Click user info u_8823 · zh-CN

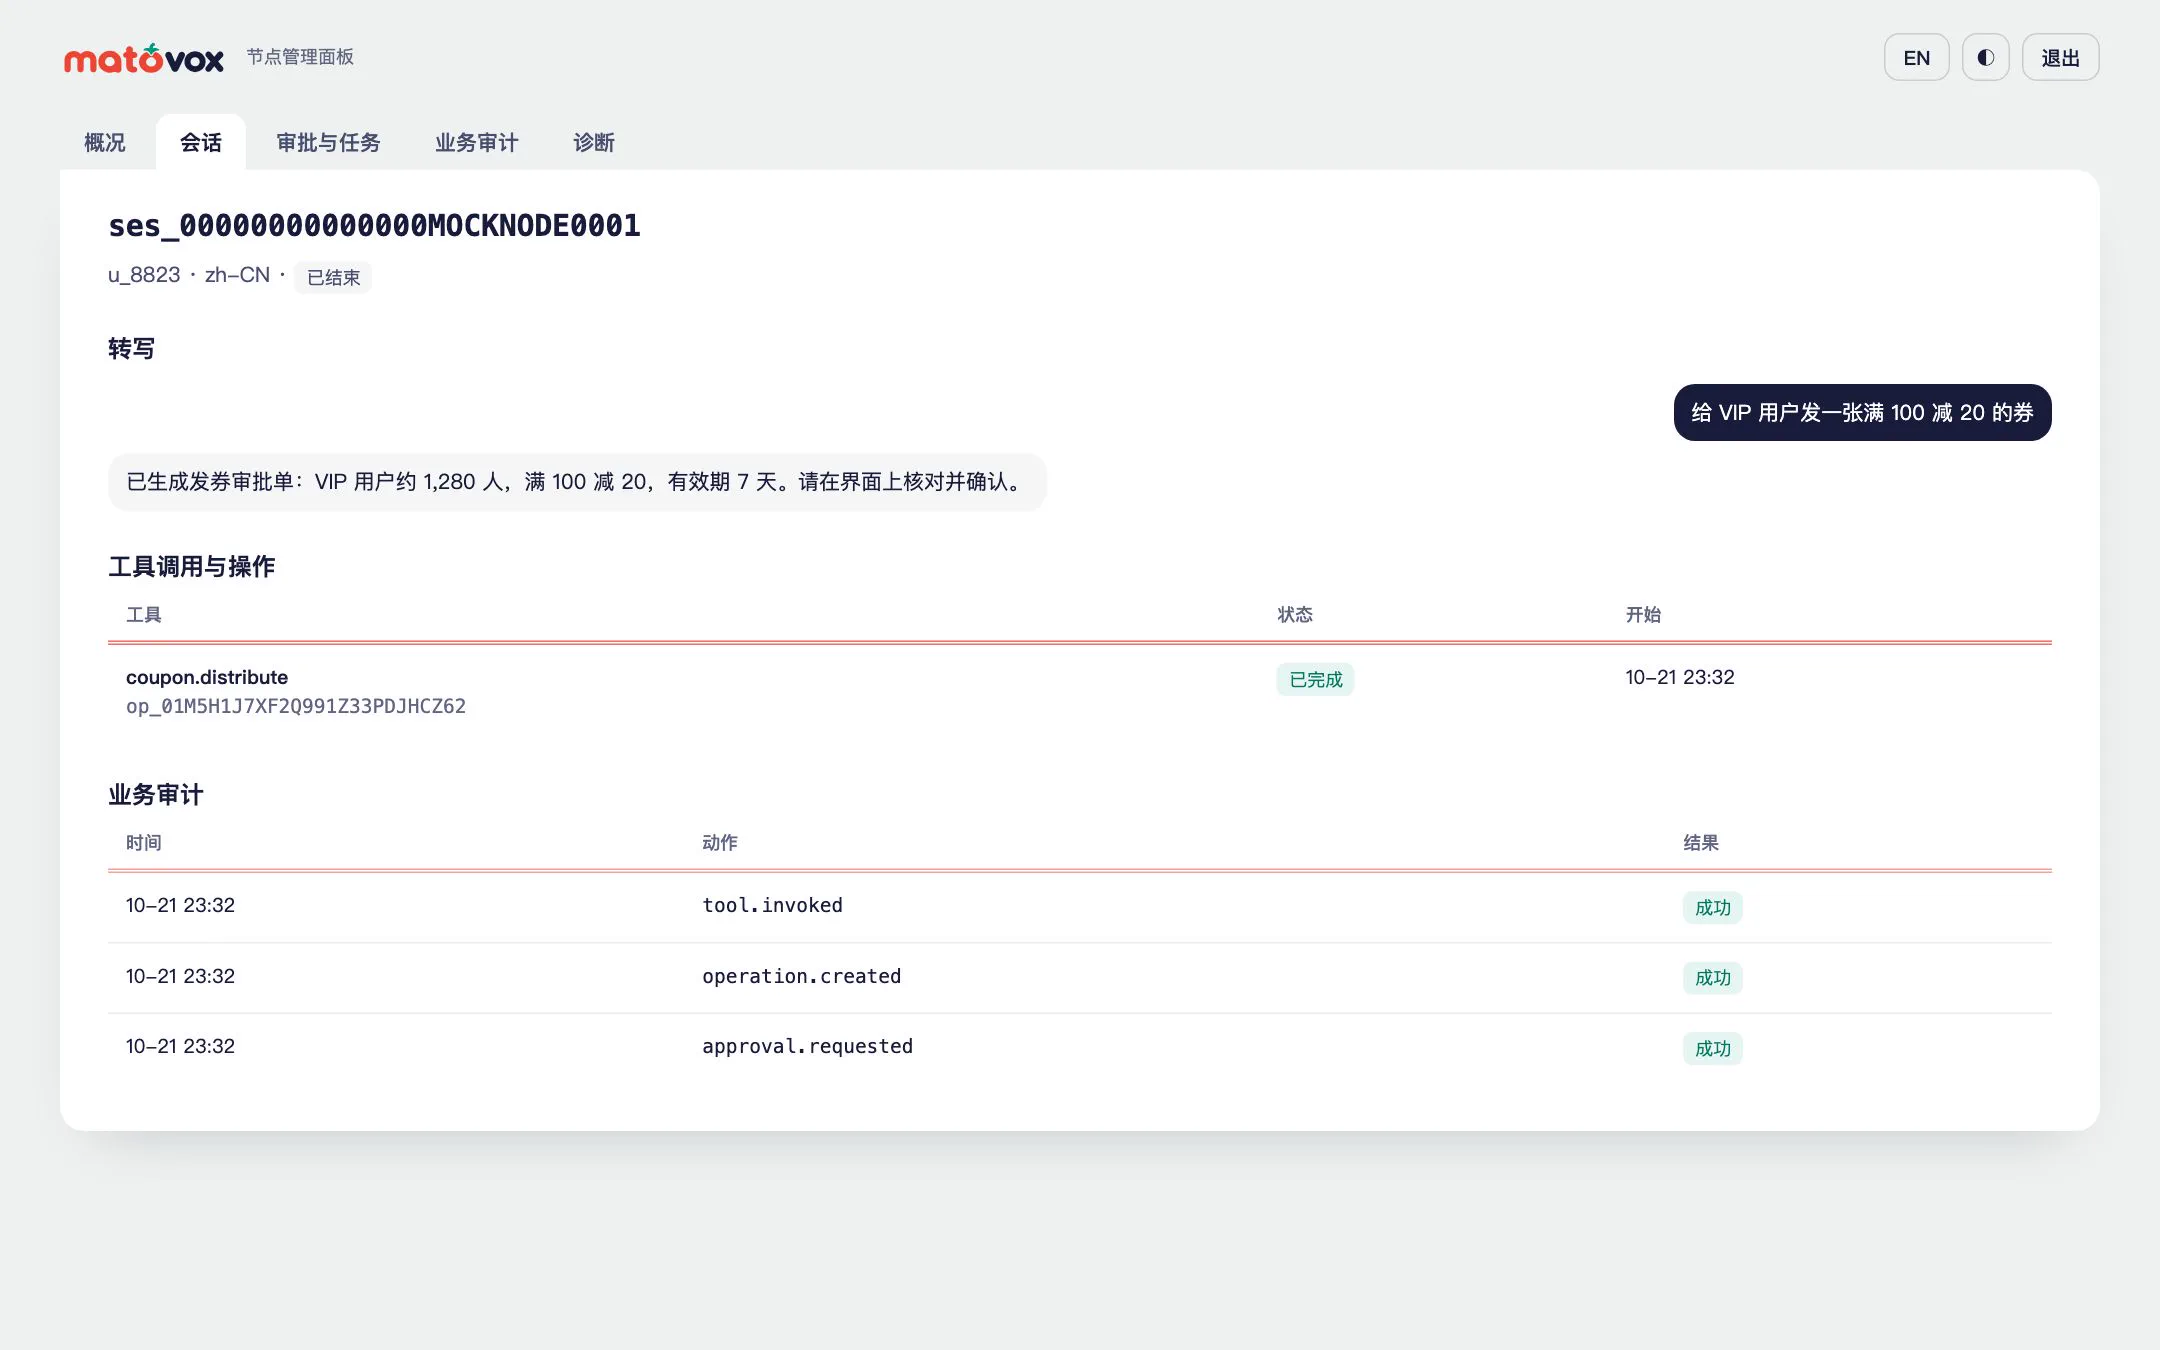[189, 275]
